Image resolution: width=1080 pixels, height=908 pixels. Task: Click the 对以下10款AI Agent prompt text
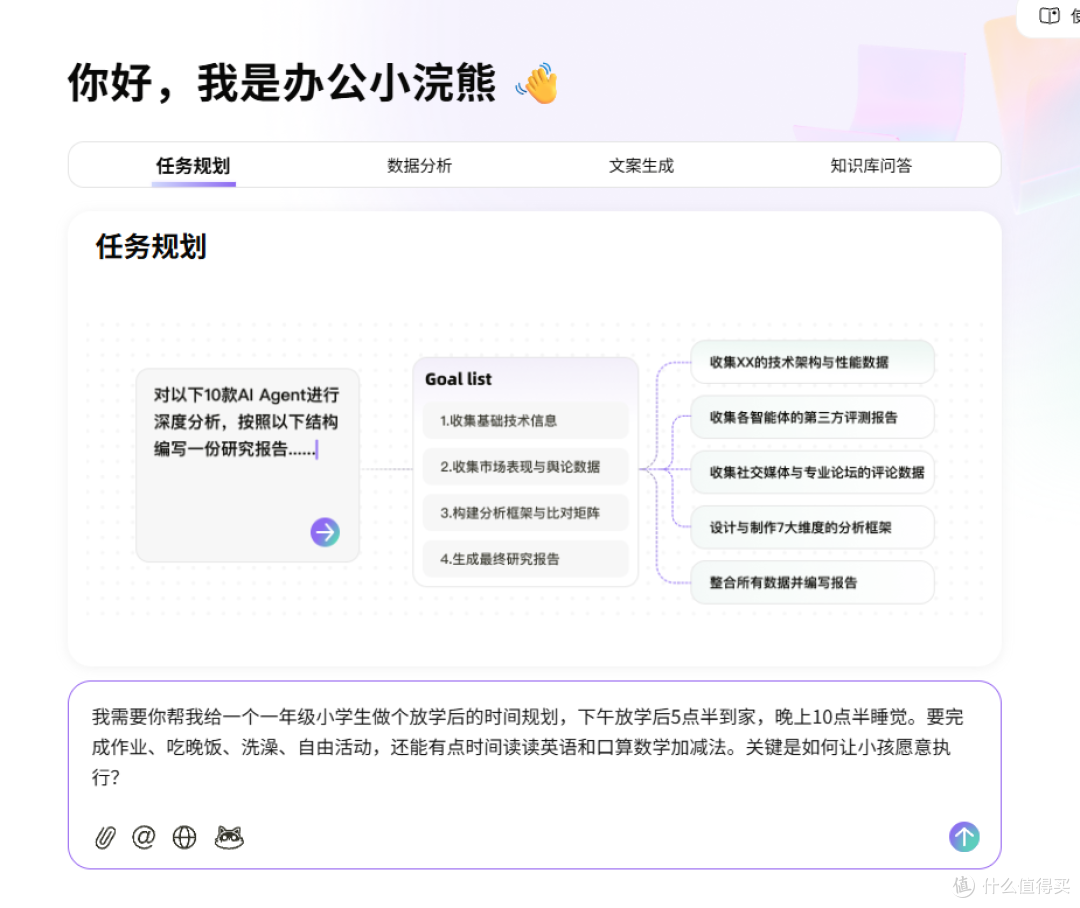(x=247, y=422)
